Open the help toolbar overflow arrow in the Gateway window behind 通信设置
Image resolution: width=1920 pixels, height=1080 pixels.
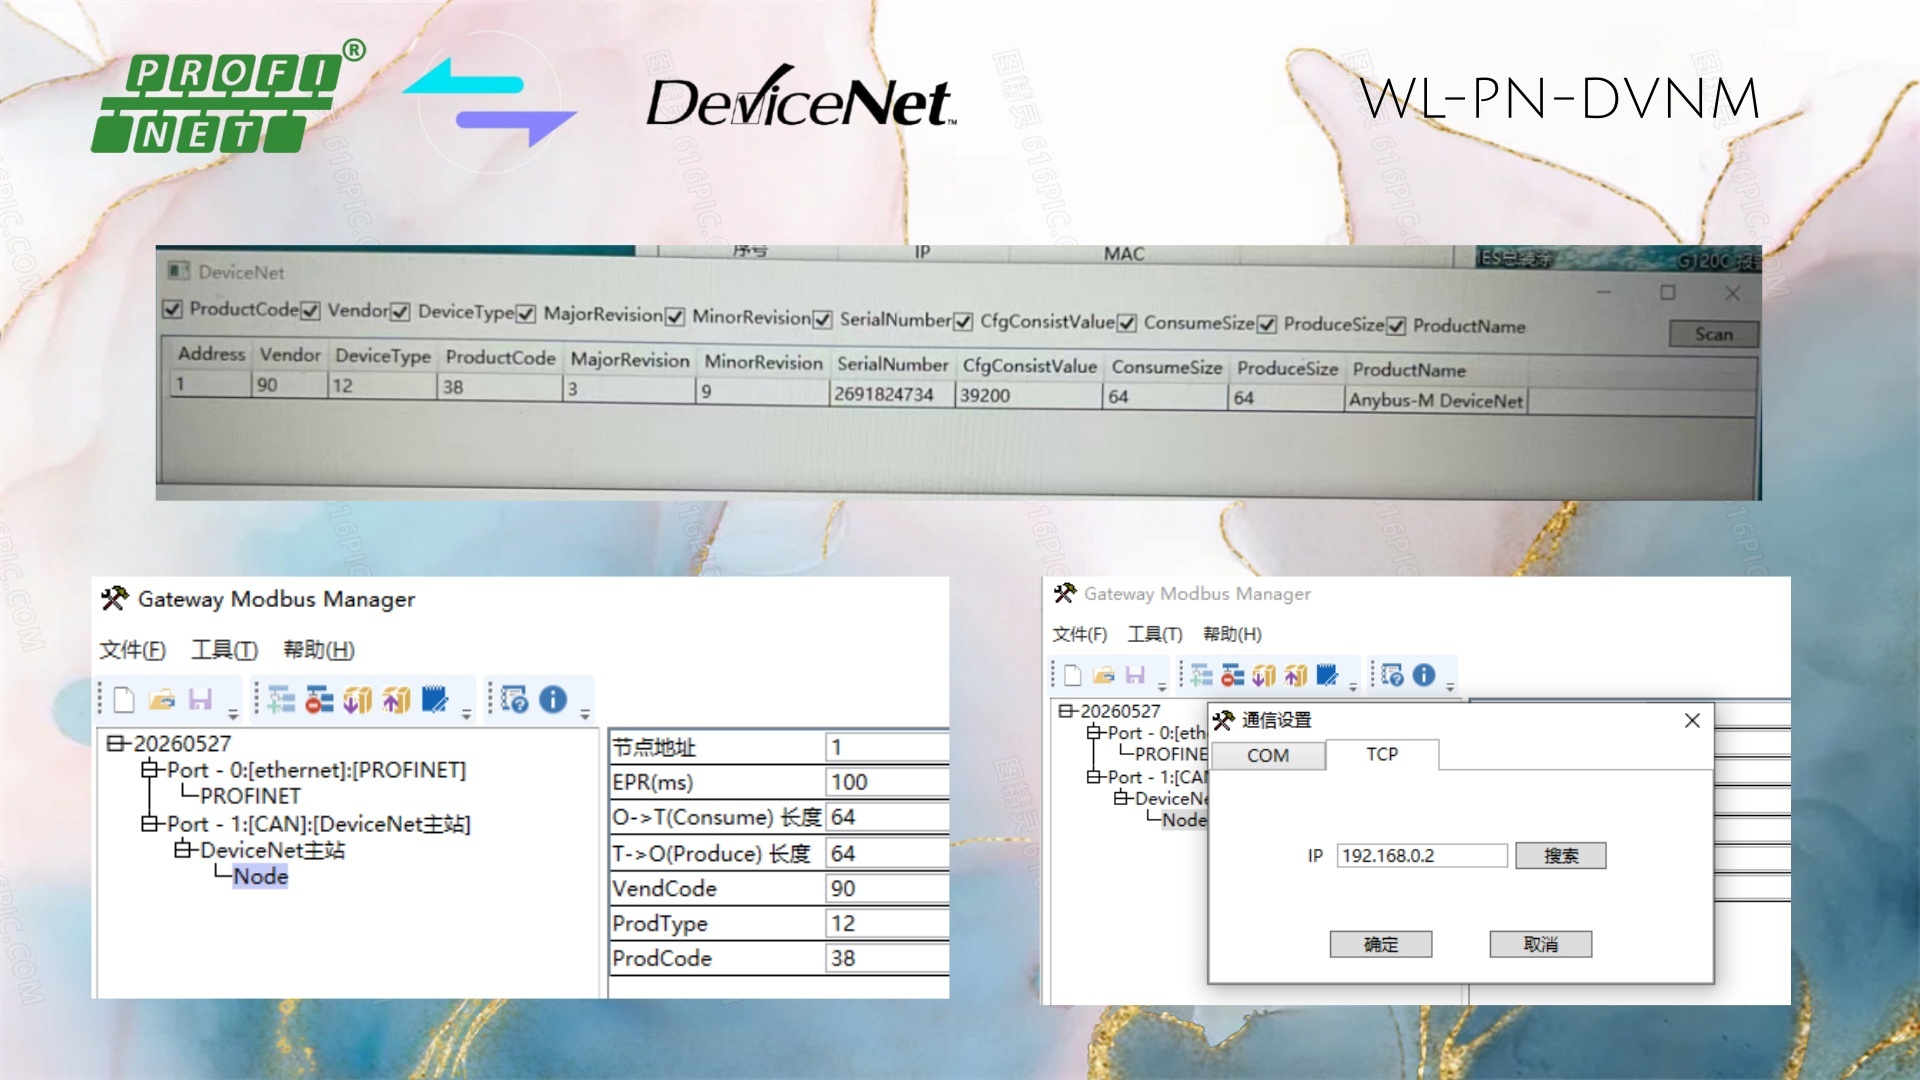pos(1450,687)
